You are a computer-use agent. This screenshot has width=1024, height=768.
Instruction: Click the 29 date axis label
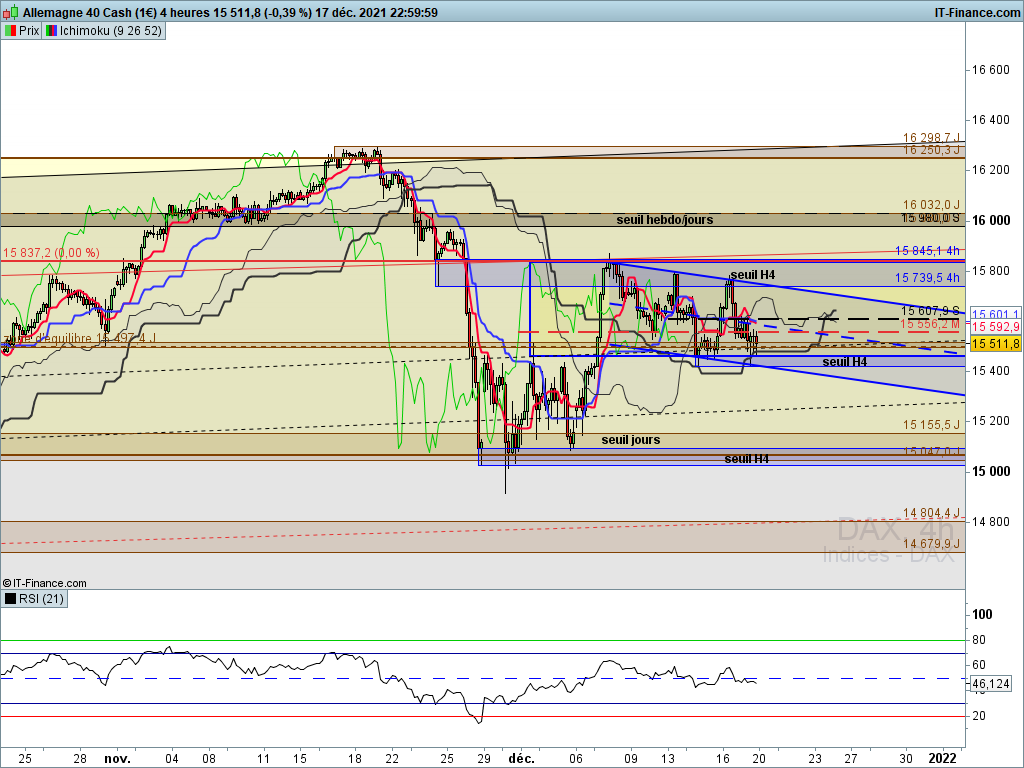[483, 759]
